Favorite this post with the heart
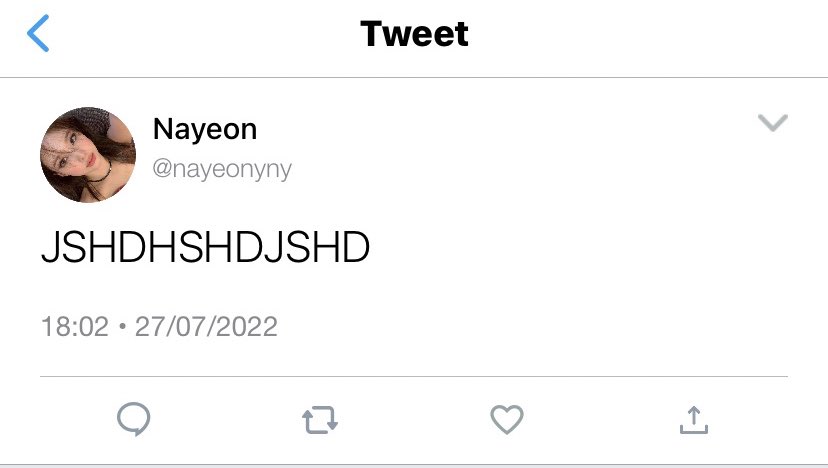Viewport: 828px width, 468px height. 507,419
